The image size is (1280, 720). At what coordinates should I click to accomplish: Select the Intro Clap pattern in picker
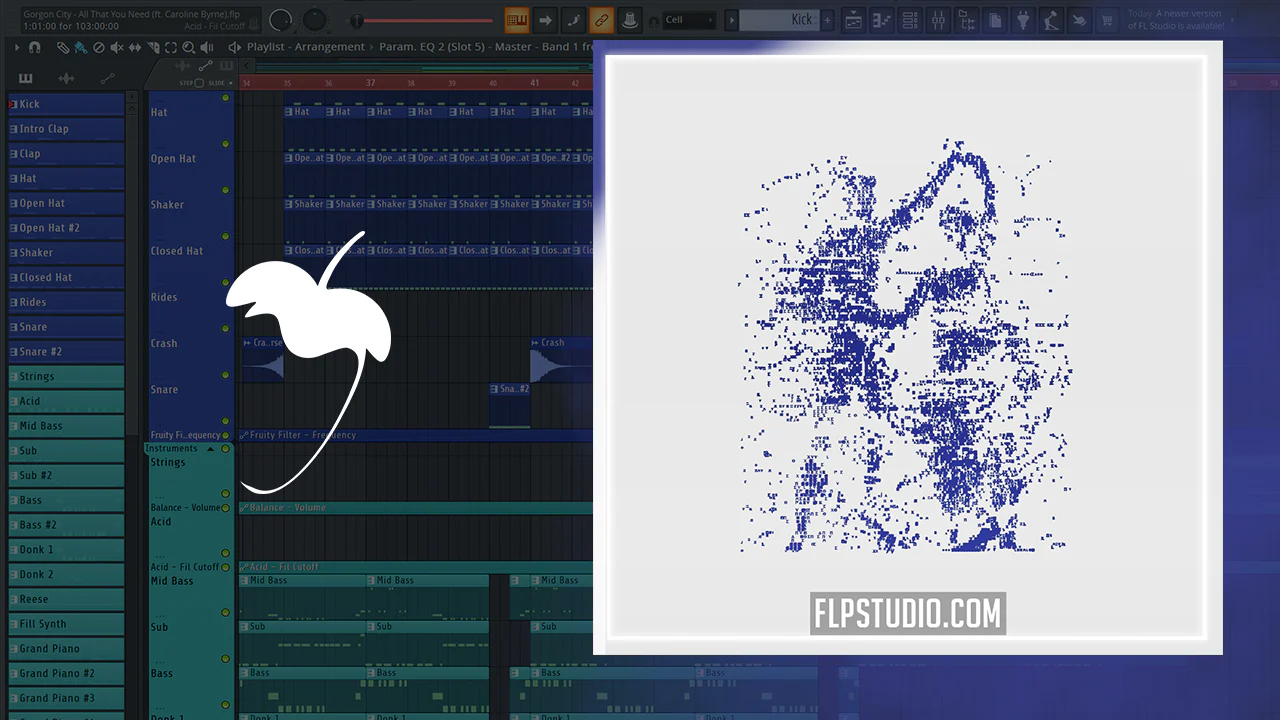coord(66,129)
